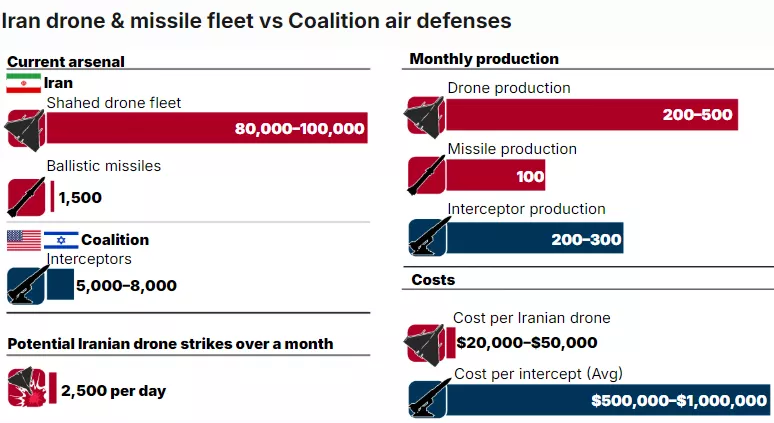Click the Iran flag icon
This screenshot has height=423, width=774.
point(23,83)
